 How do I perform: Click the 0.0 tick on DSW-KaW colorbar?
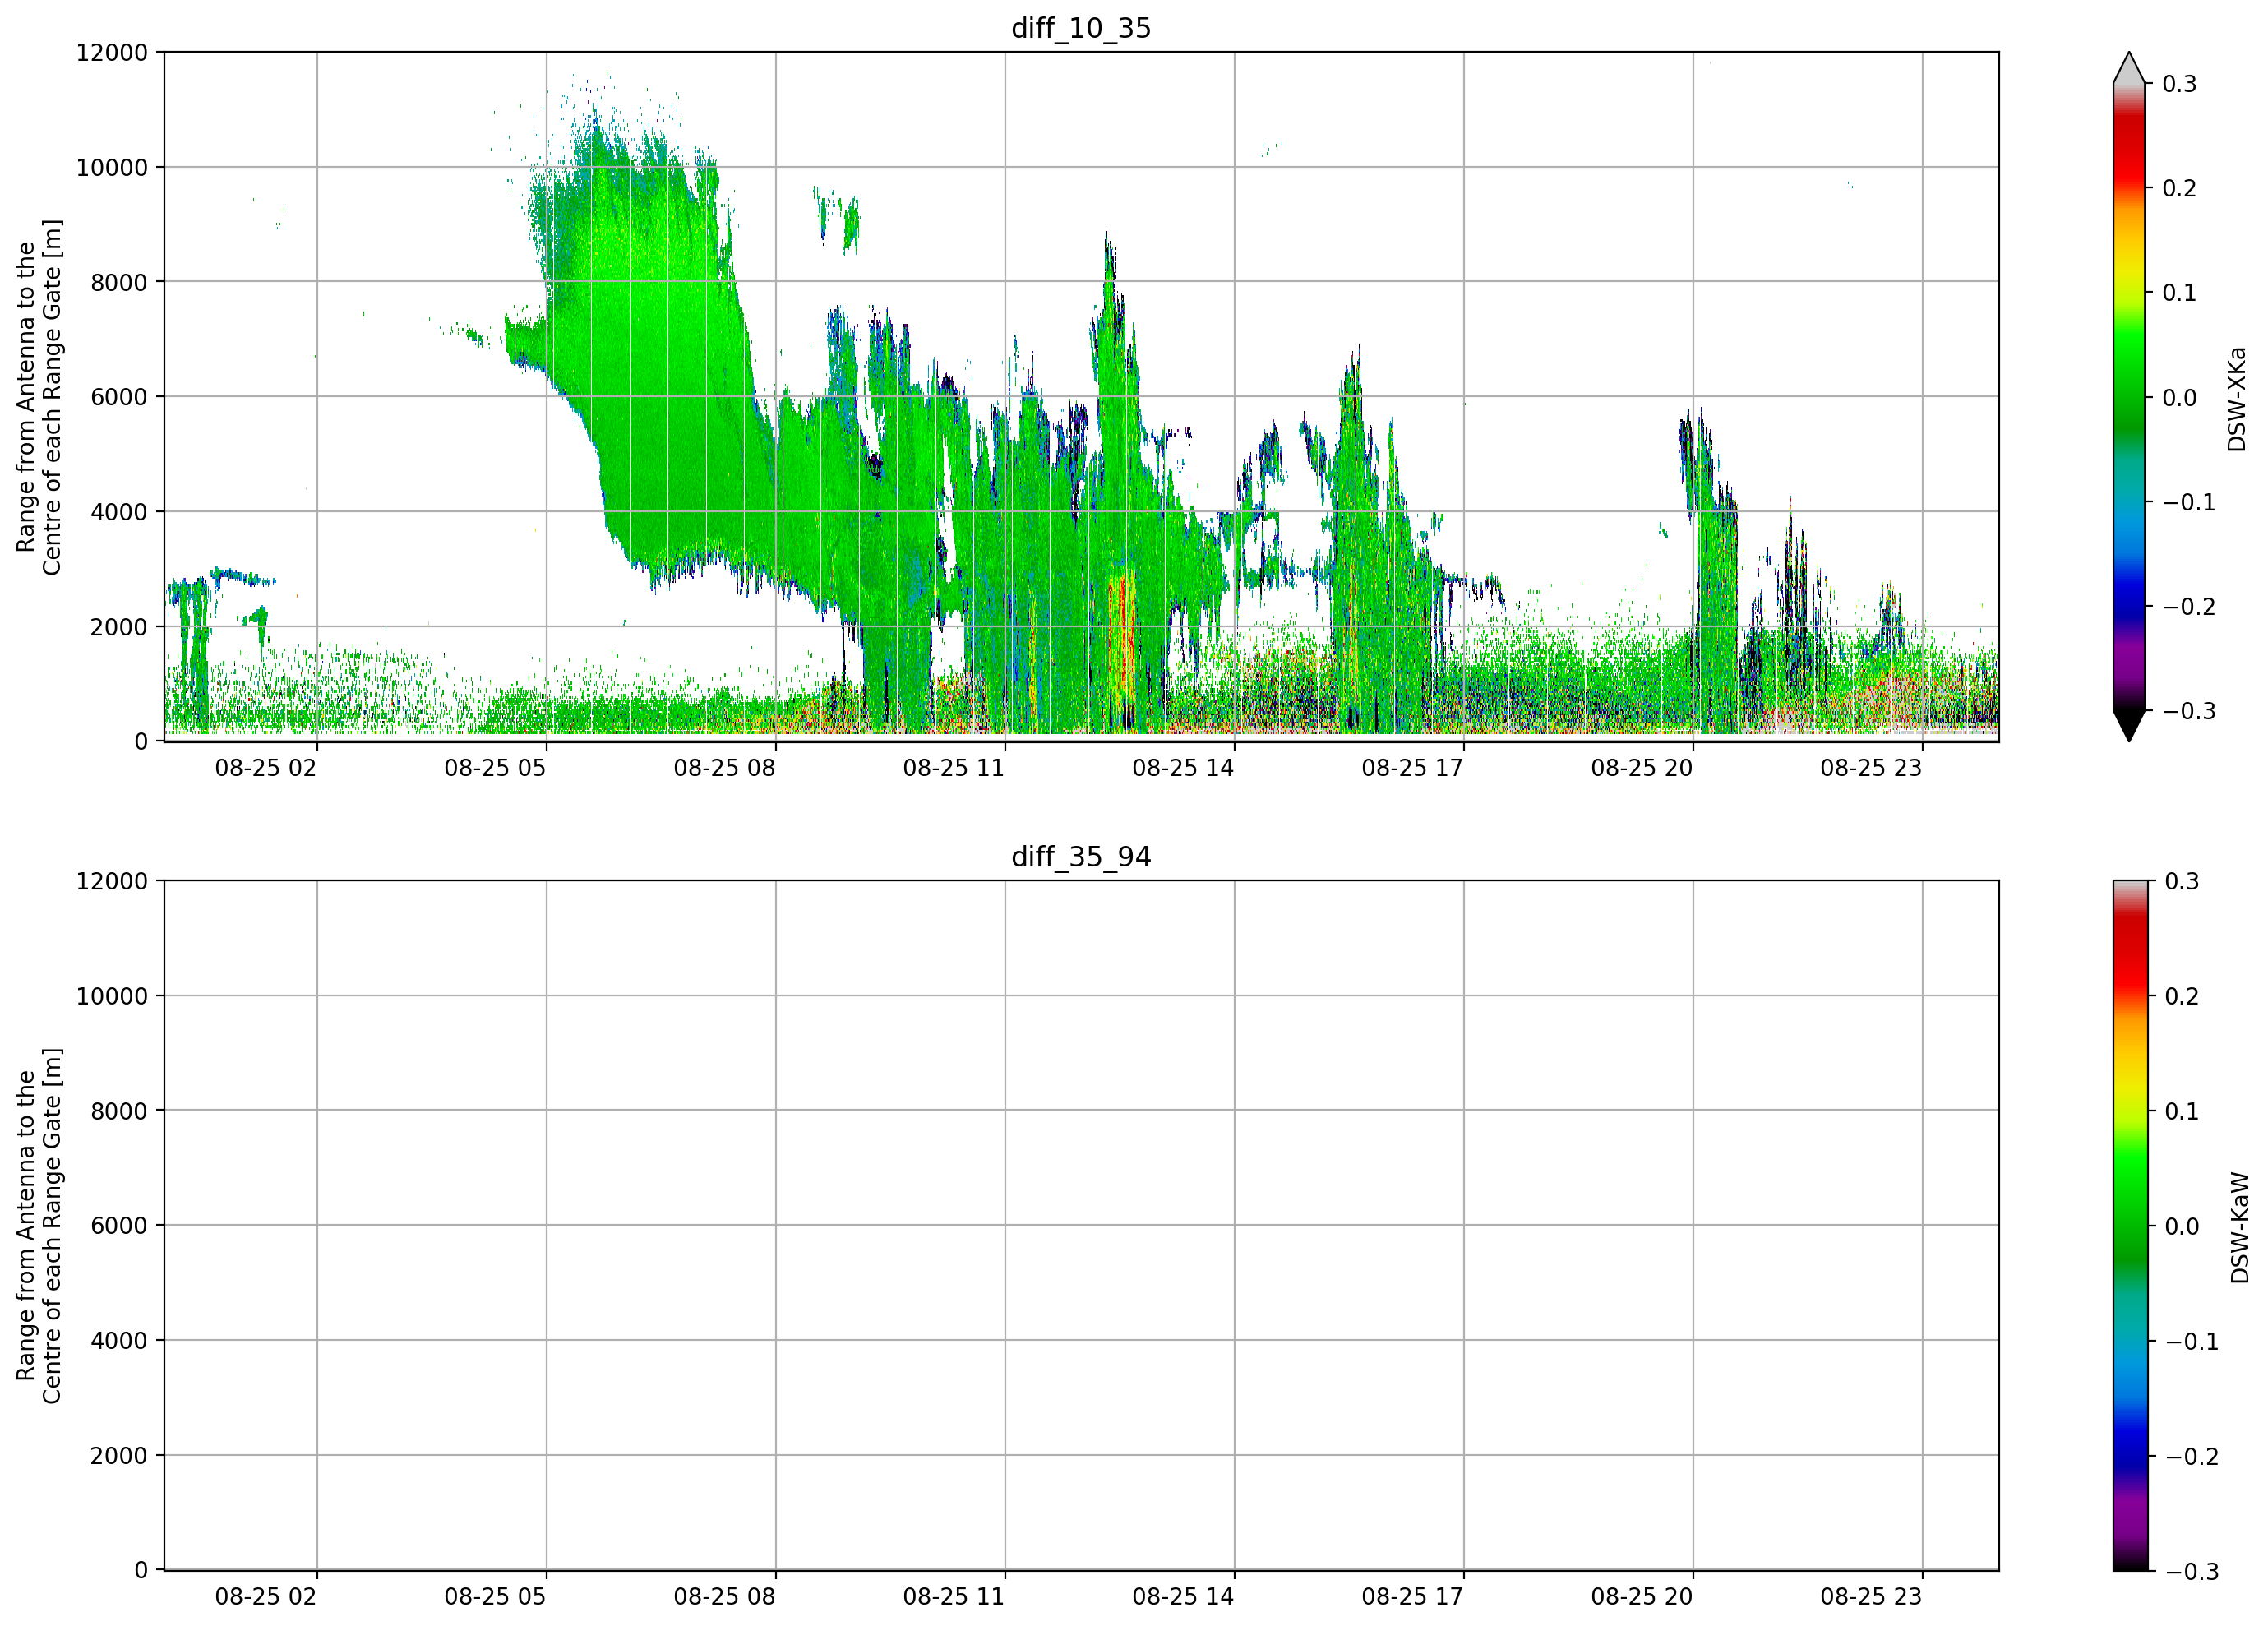coord(2182,1226)
